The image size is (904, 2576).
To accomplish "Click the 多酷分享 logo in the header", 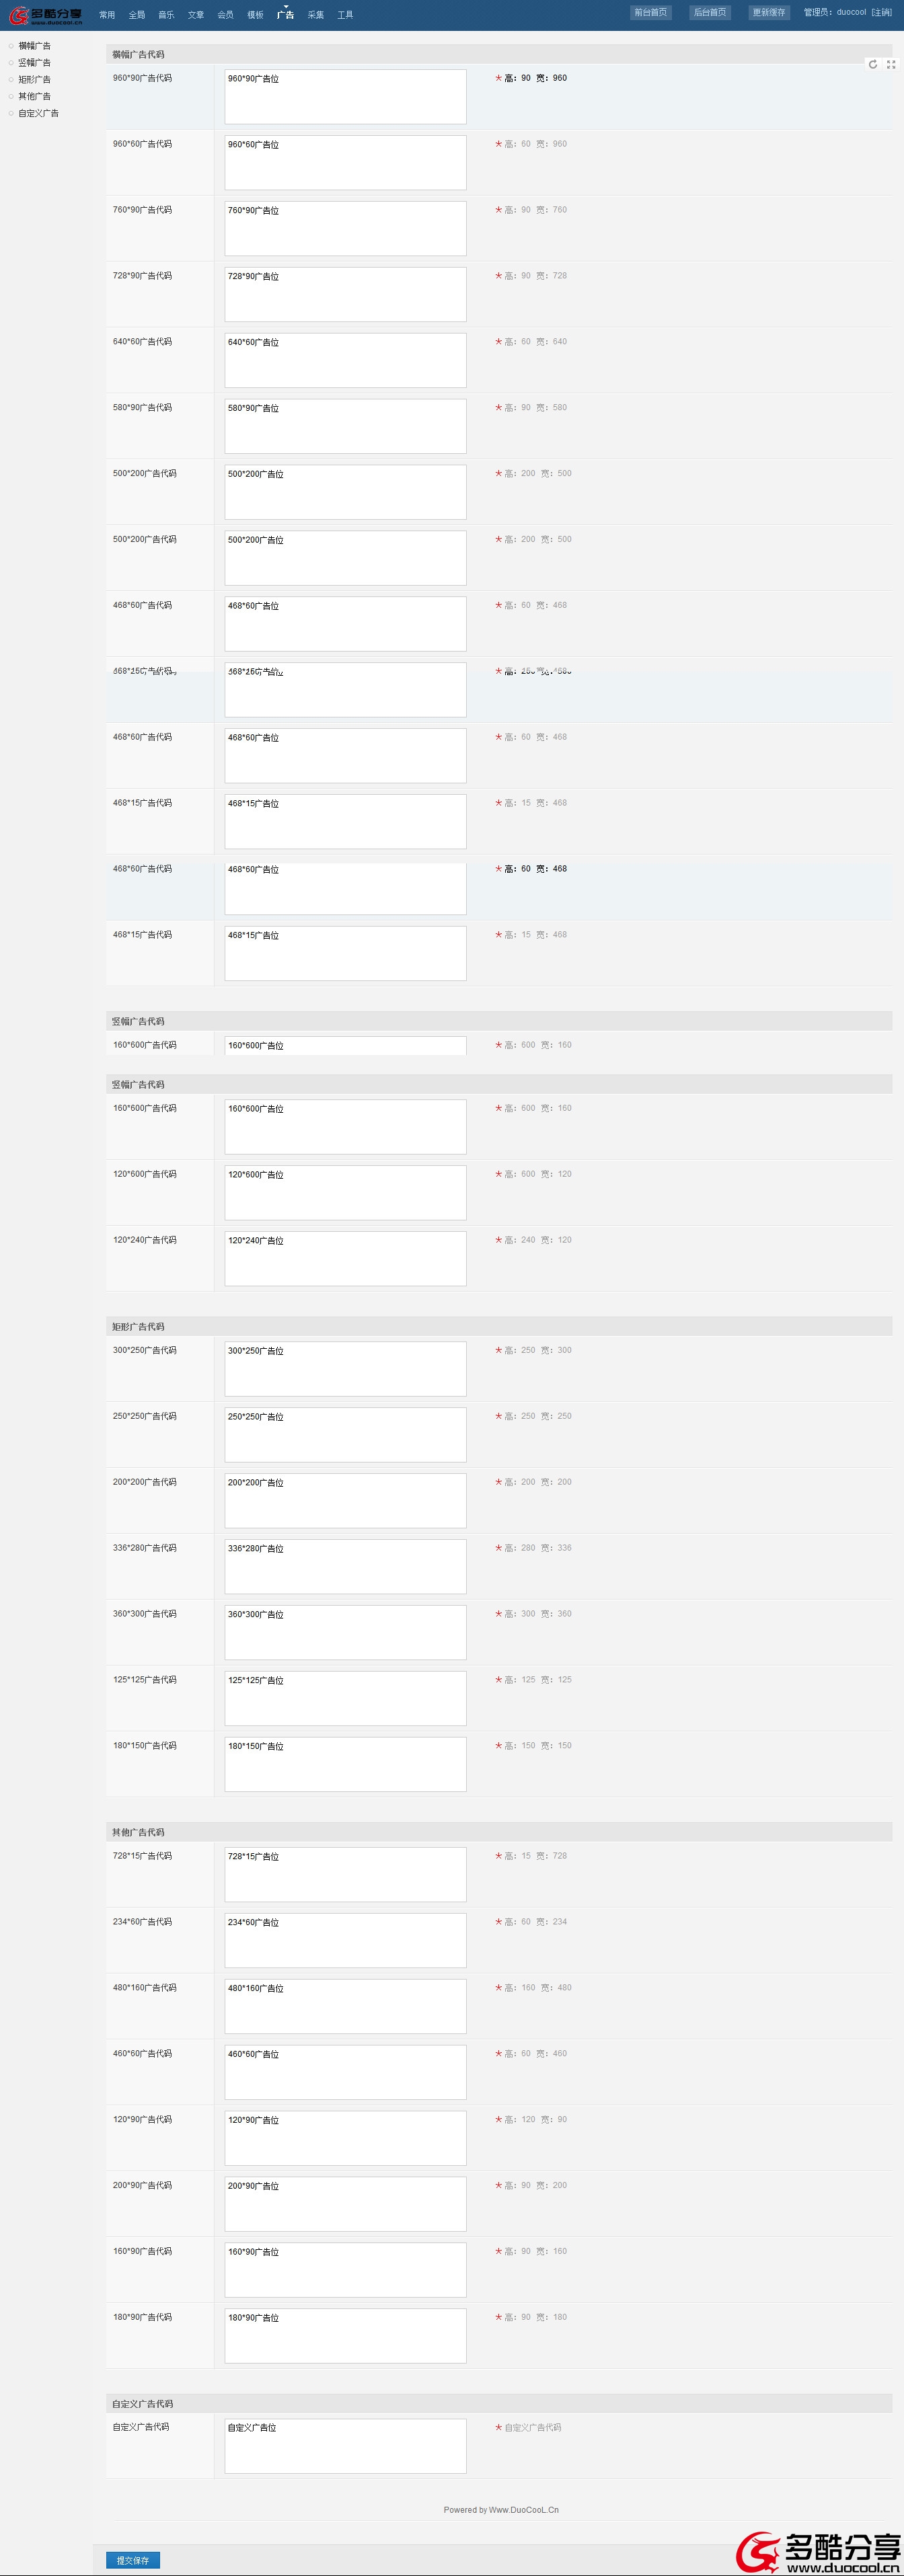I will click(46, 15).
